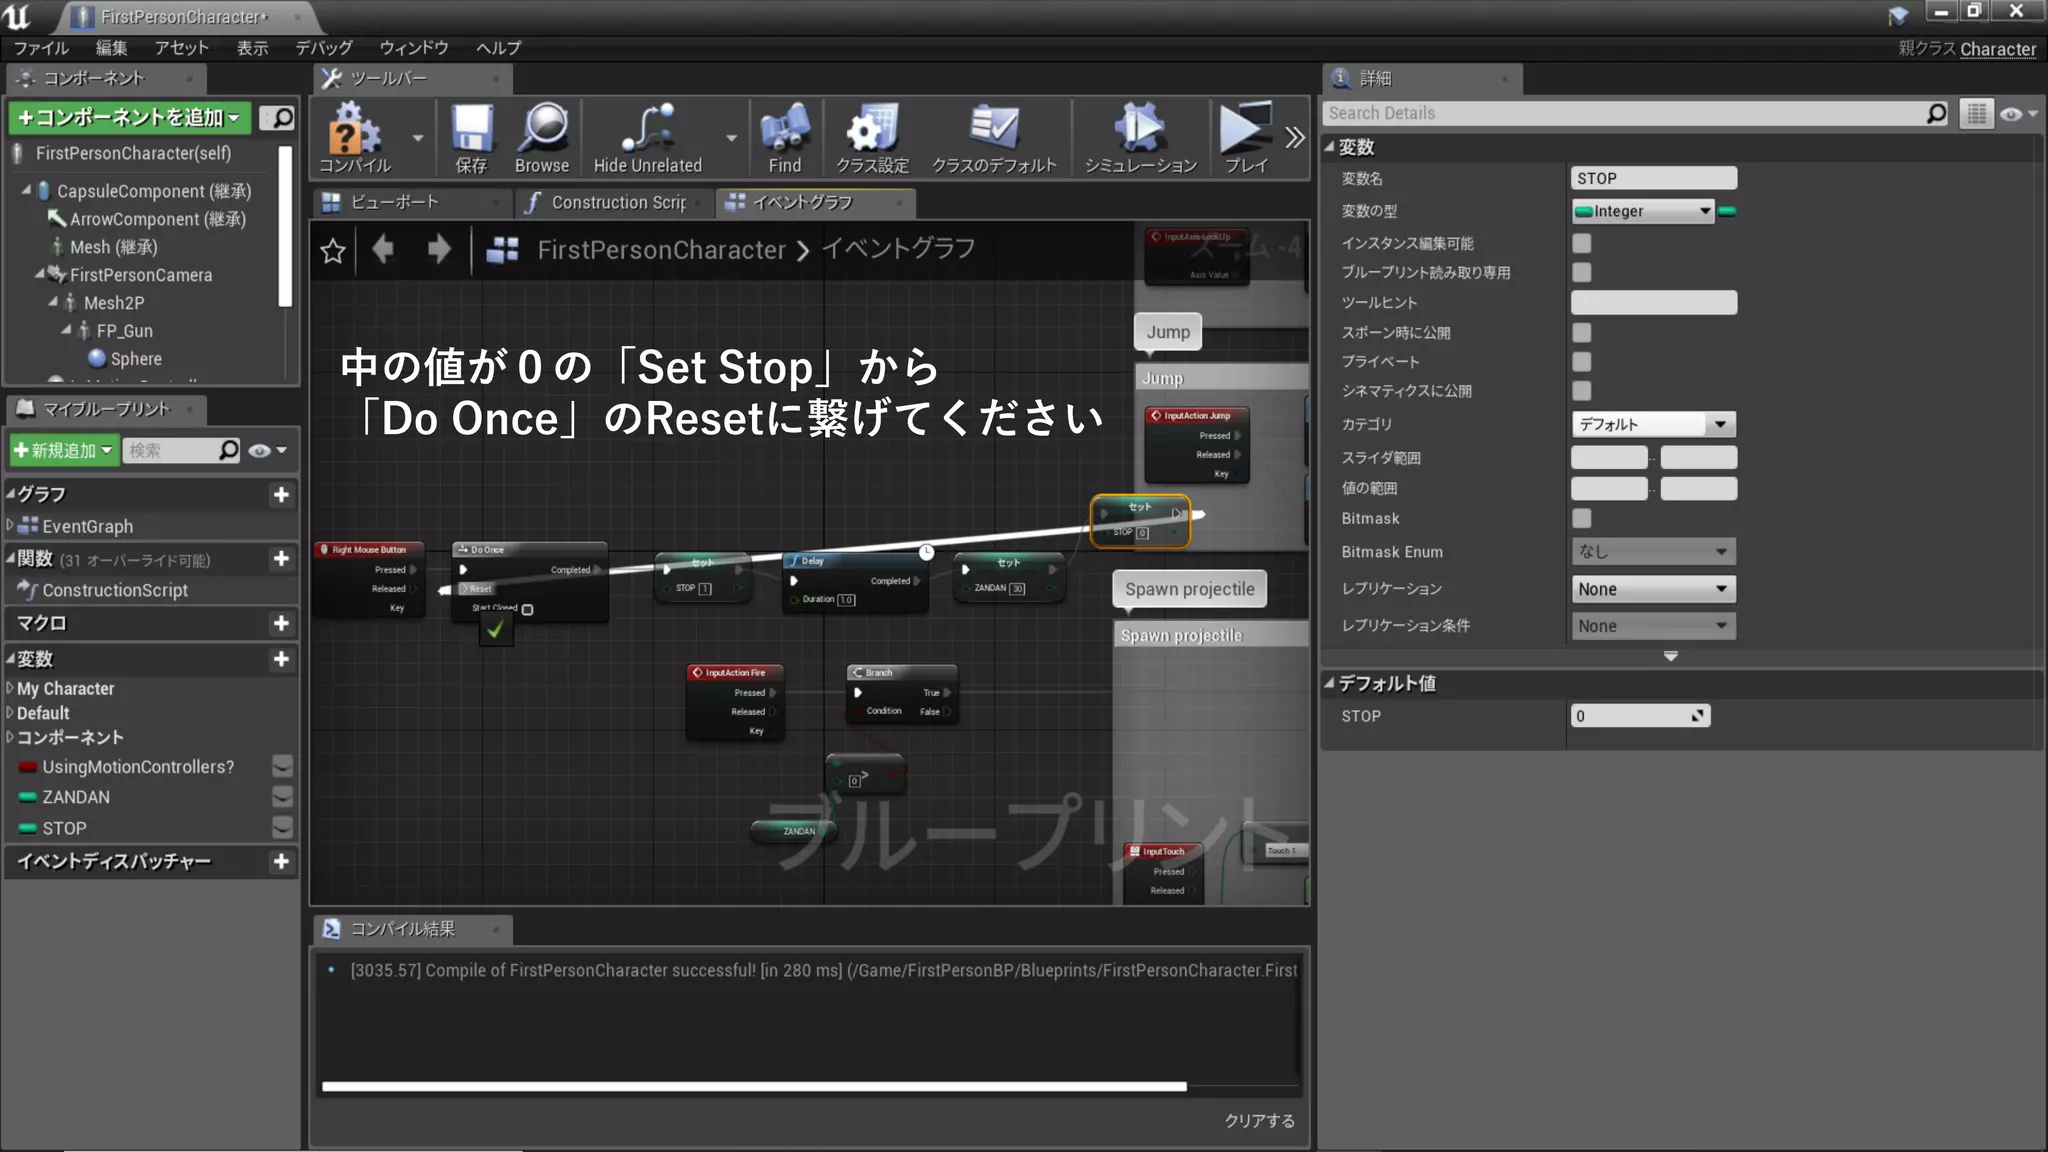This screenshot has height=1152, width=2048.
Task: Click the property matrix grid icon
Action: coord(1976,114)
